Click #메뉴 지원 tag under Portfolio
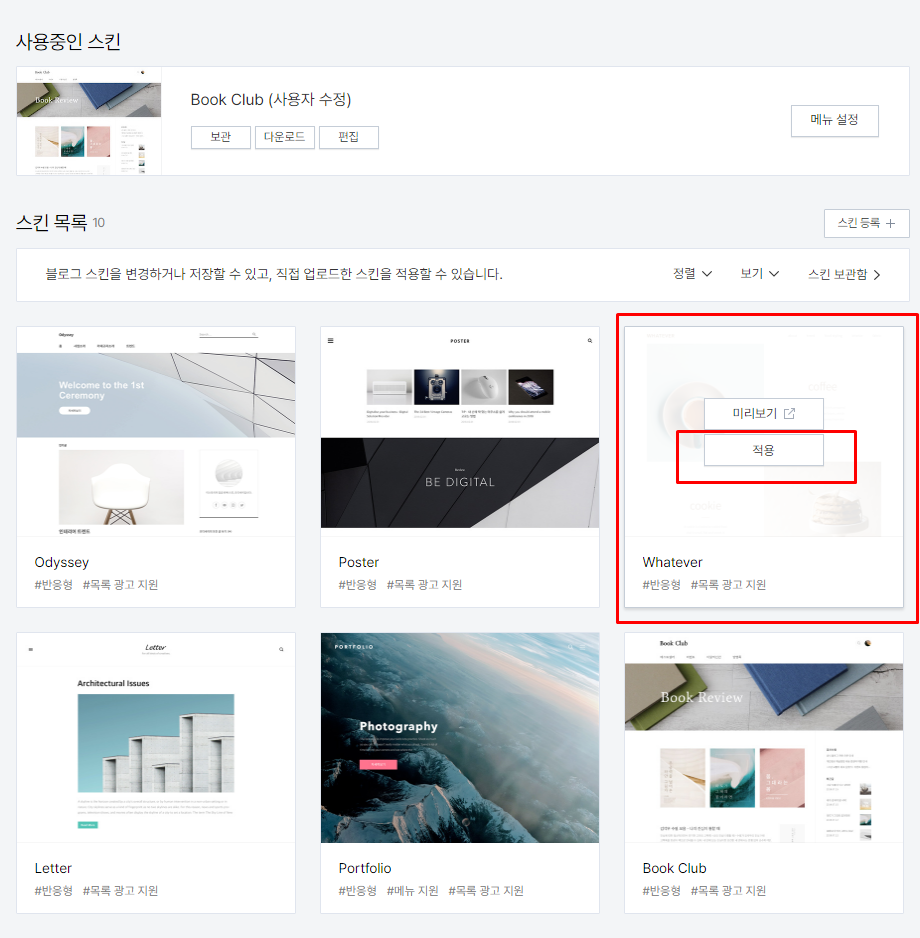The height and width of the screenshot is (938, 920). click(x=412, y=891)
